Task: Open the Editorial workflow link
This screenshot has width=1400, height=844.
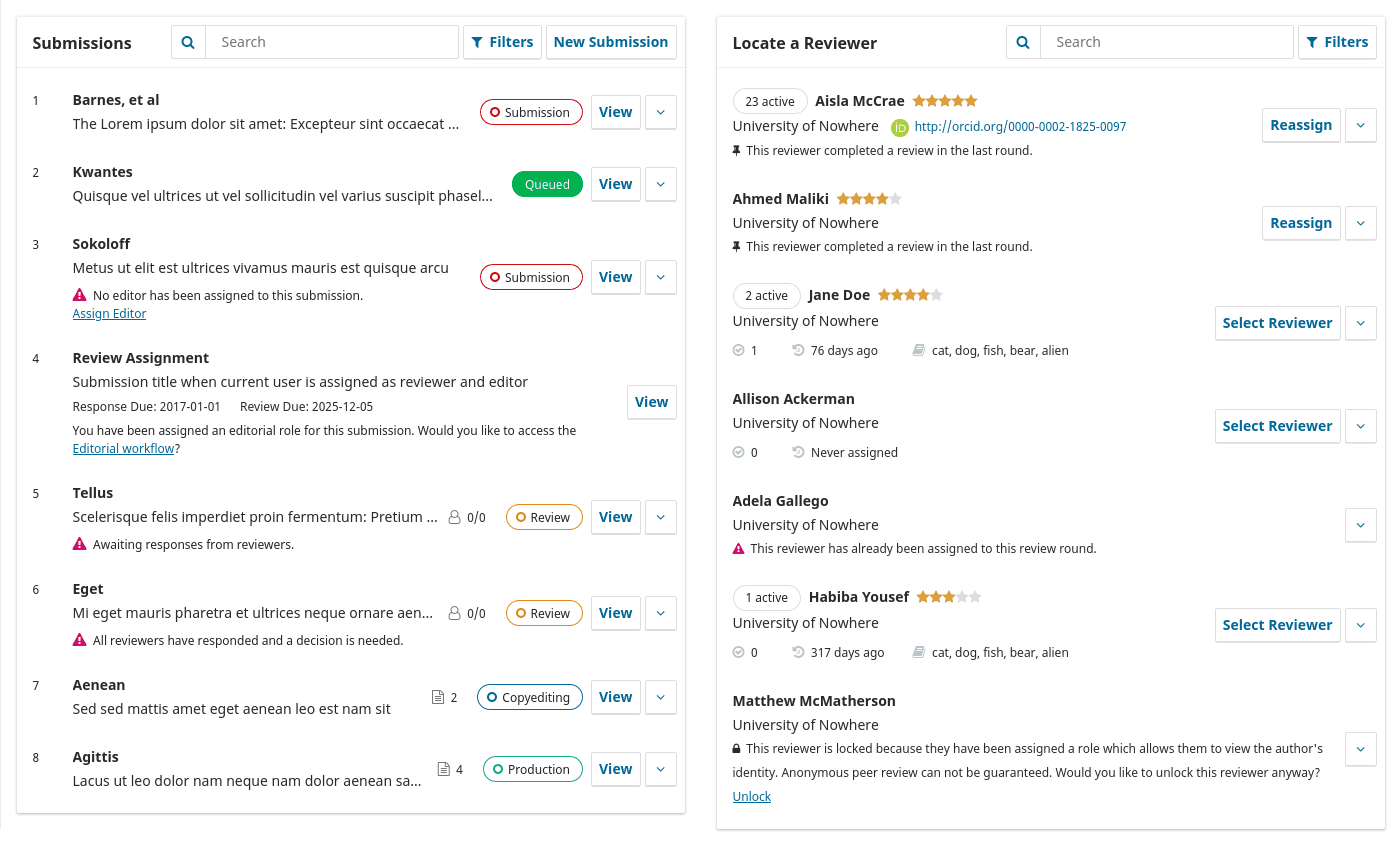Action: (123, 448)
